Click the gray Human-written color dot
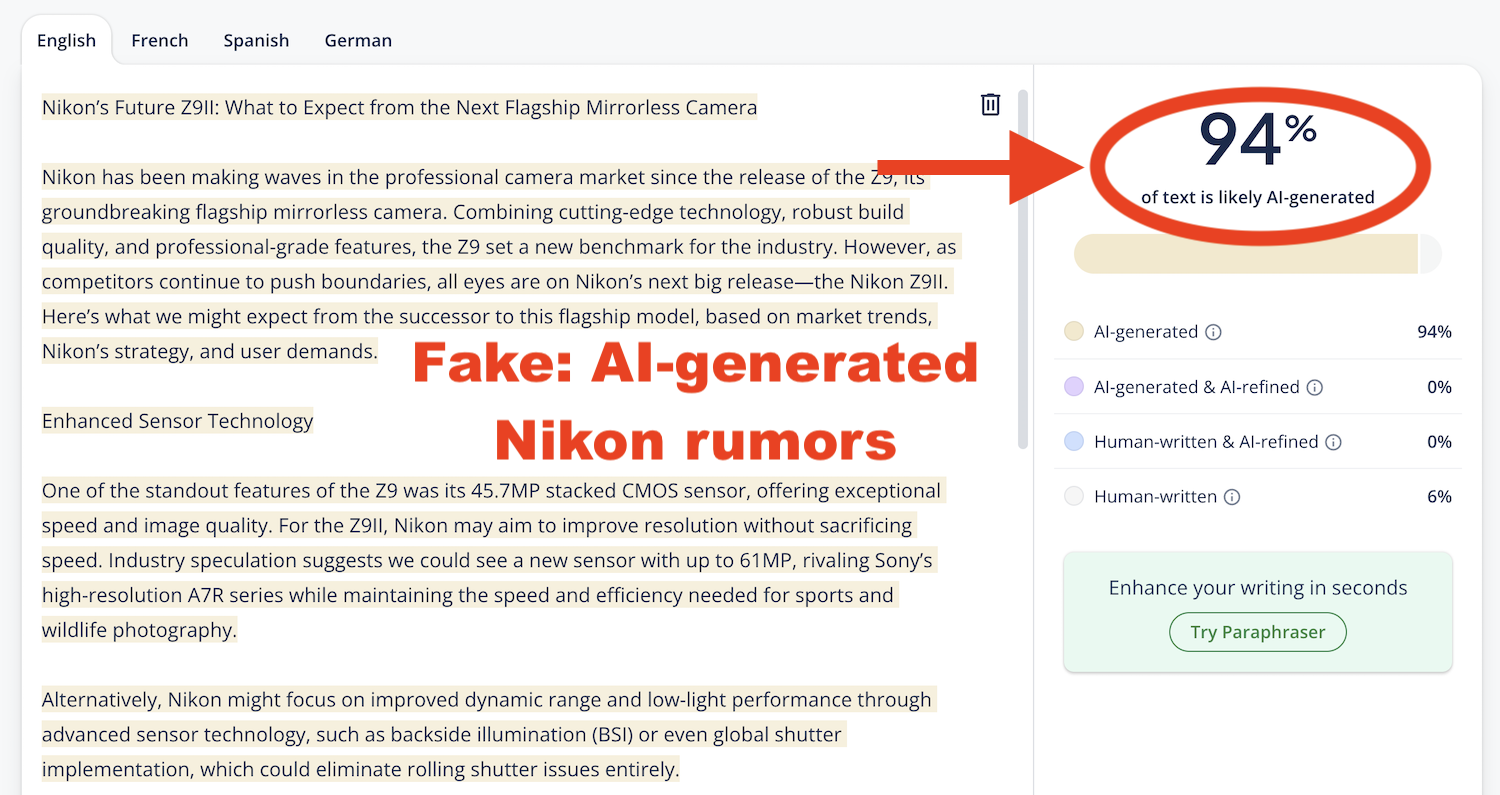Image resolution: width=1500 pixels, height=795 pixels. [x=1074, y=497]
